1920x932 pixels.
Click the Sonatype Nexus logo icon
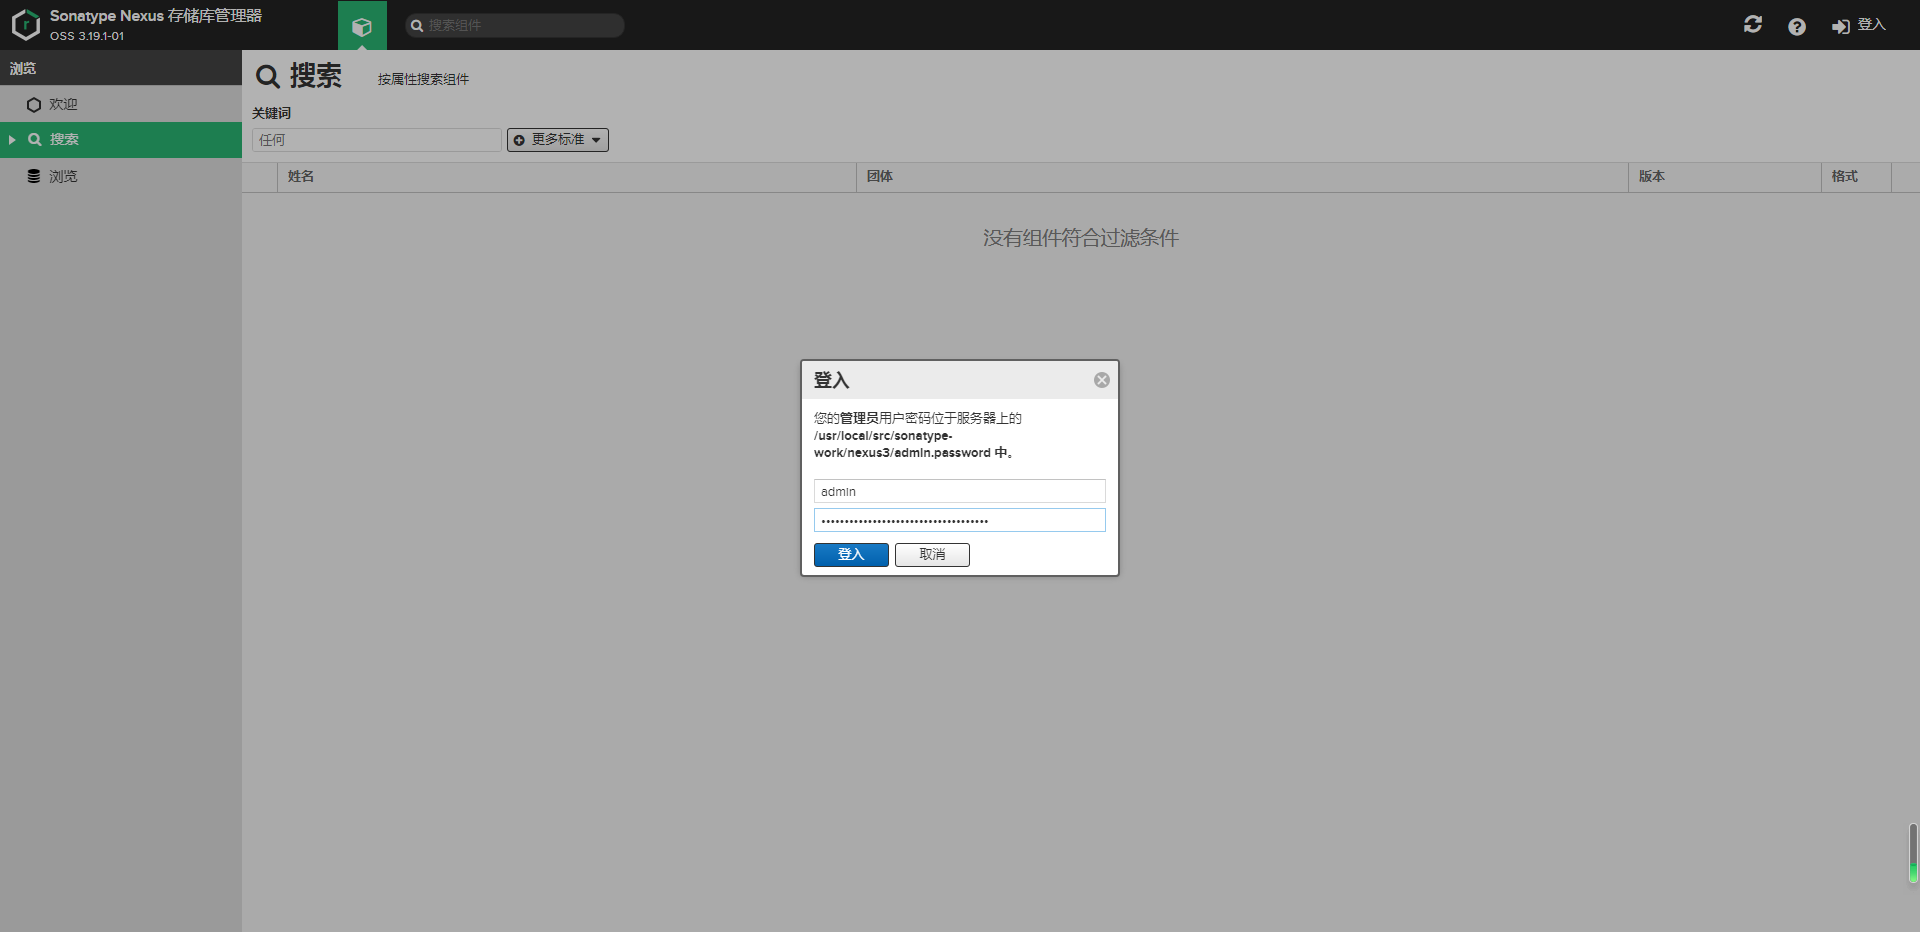click(x=25, y=25)
